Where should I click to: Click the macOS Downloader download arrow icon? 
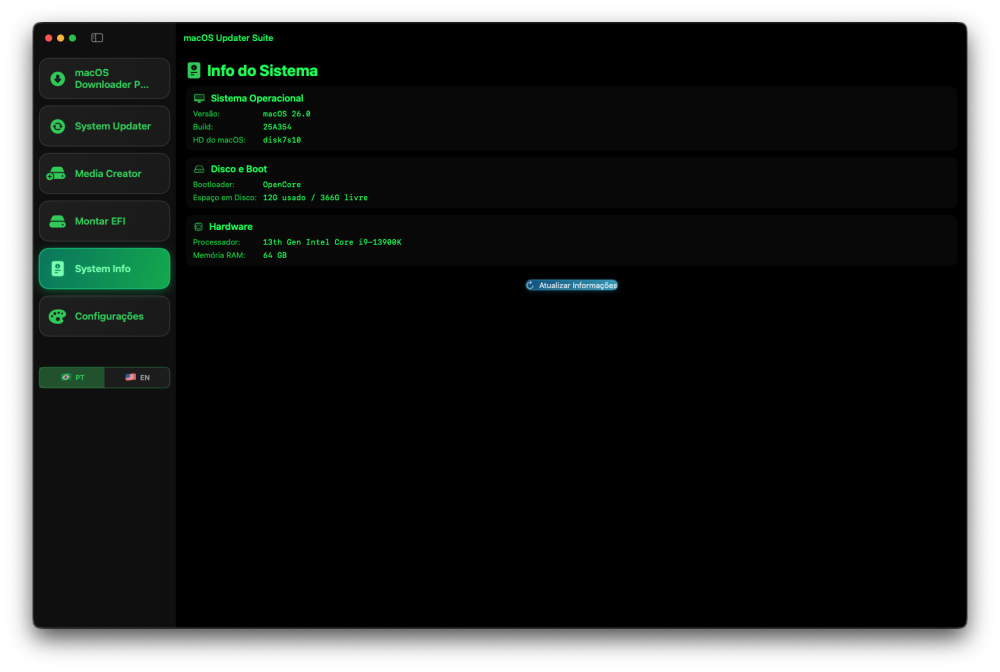pos(57,78)
